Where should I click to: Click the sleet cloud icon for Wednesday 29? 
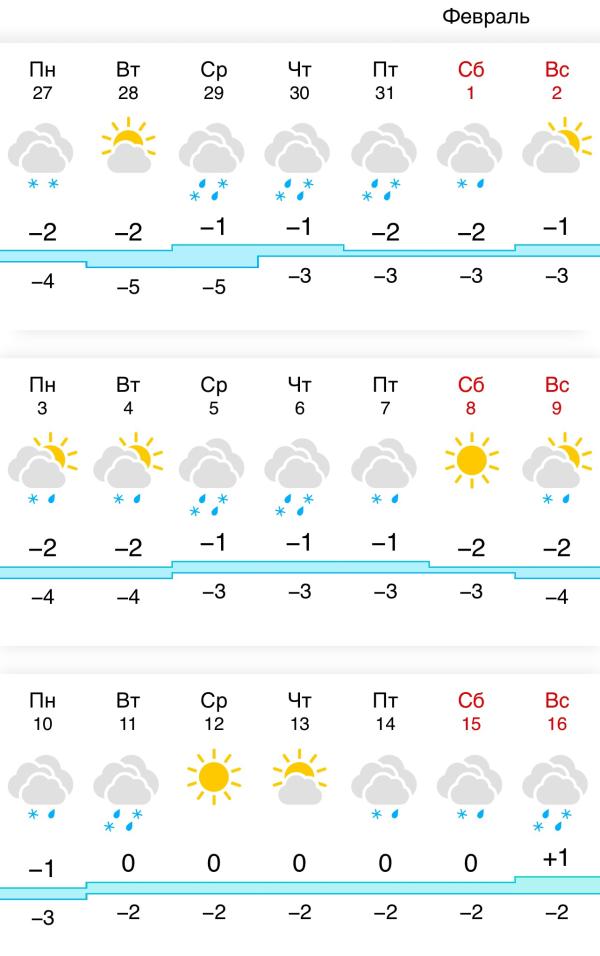[212, 162]
